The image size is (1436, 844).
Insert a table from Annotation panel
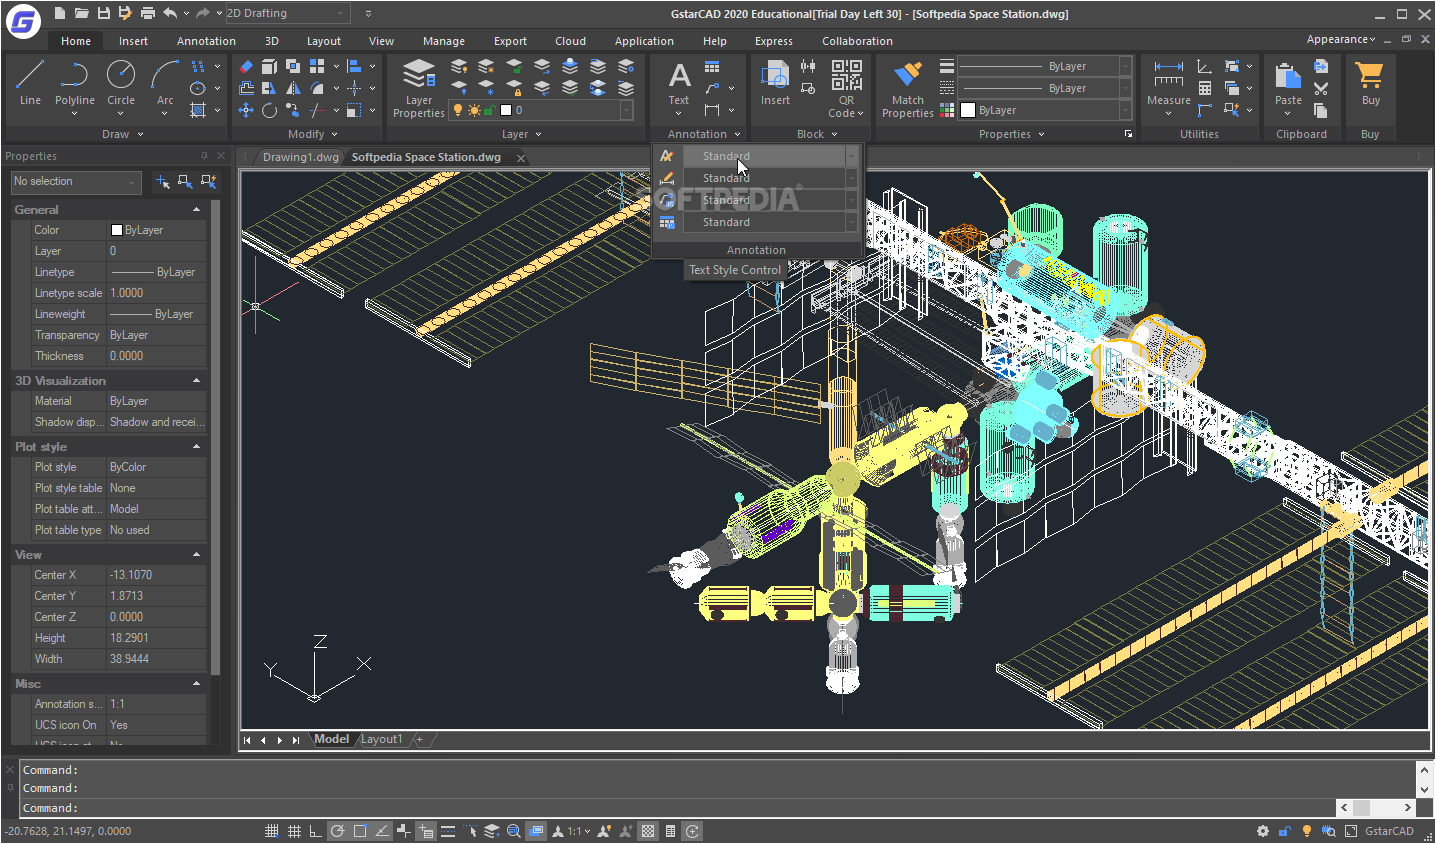click(x=712, y=67)
